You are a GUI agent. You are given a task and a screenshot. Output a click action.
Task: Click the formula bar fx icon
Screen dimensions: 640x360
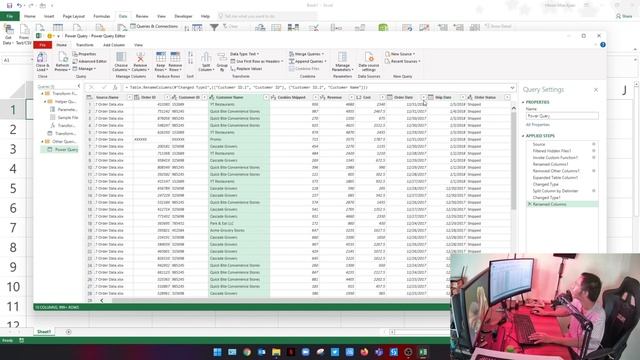coord(116,88)
